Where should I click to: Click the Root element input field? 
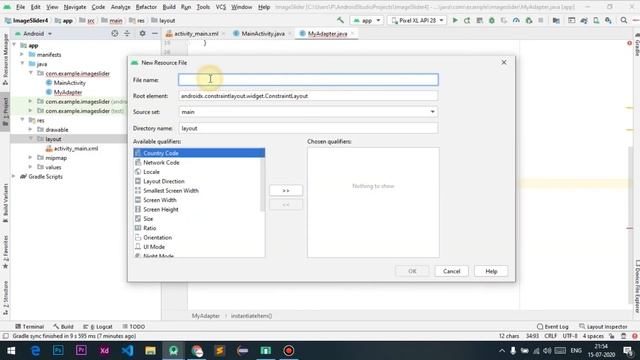point(308,96)
